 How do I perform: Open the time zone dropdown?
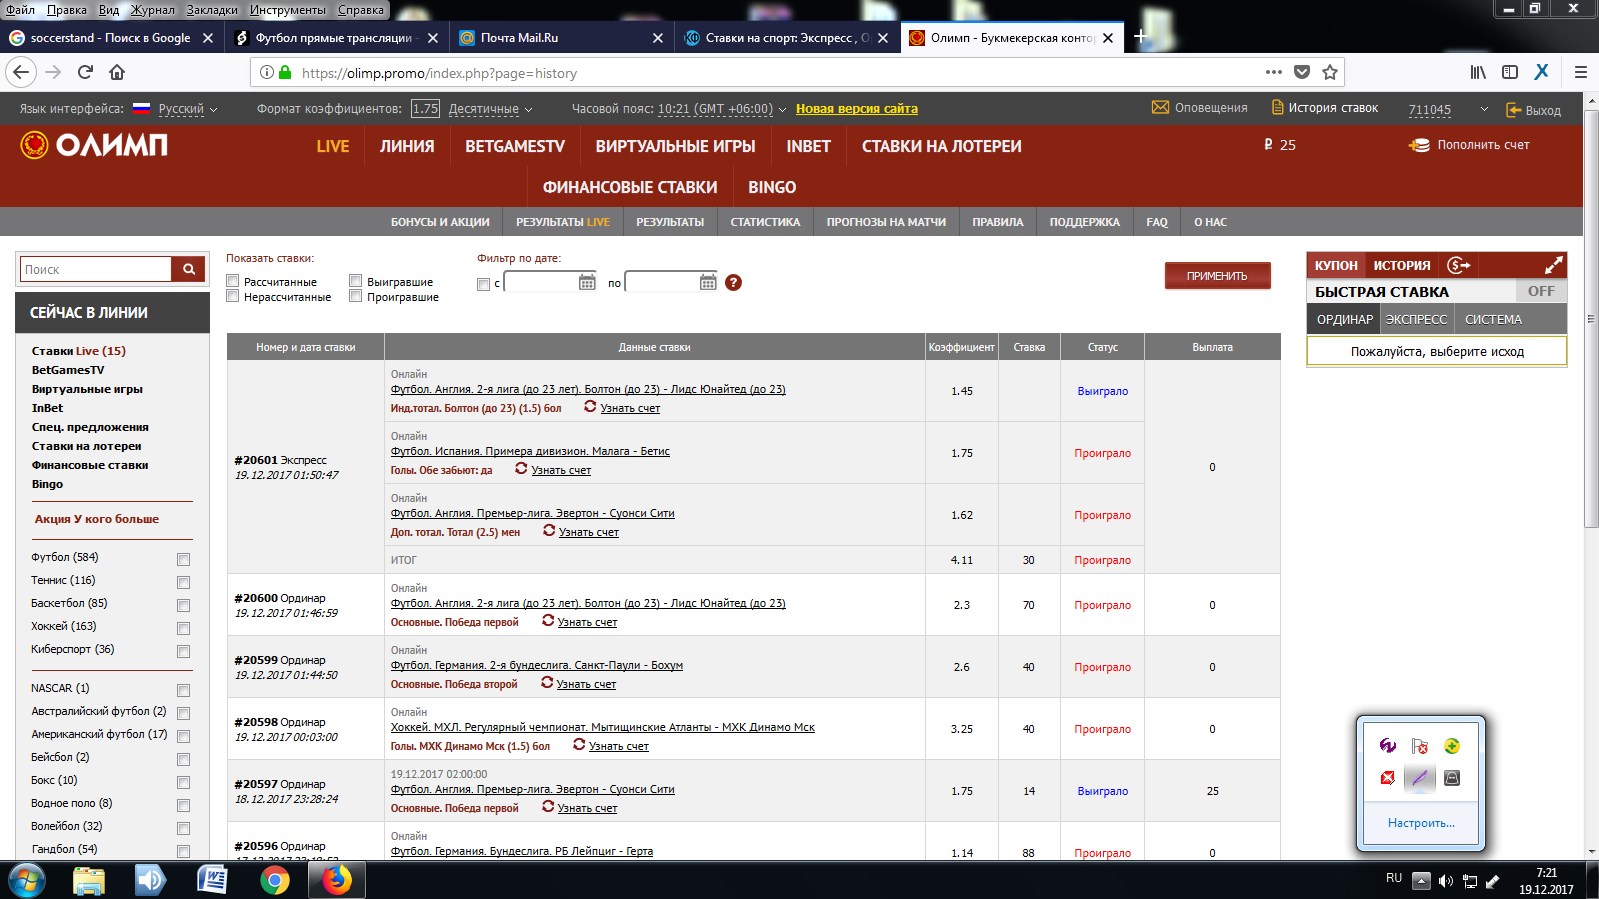click(722, 109)
